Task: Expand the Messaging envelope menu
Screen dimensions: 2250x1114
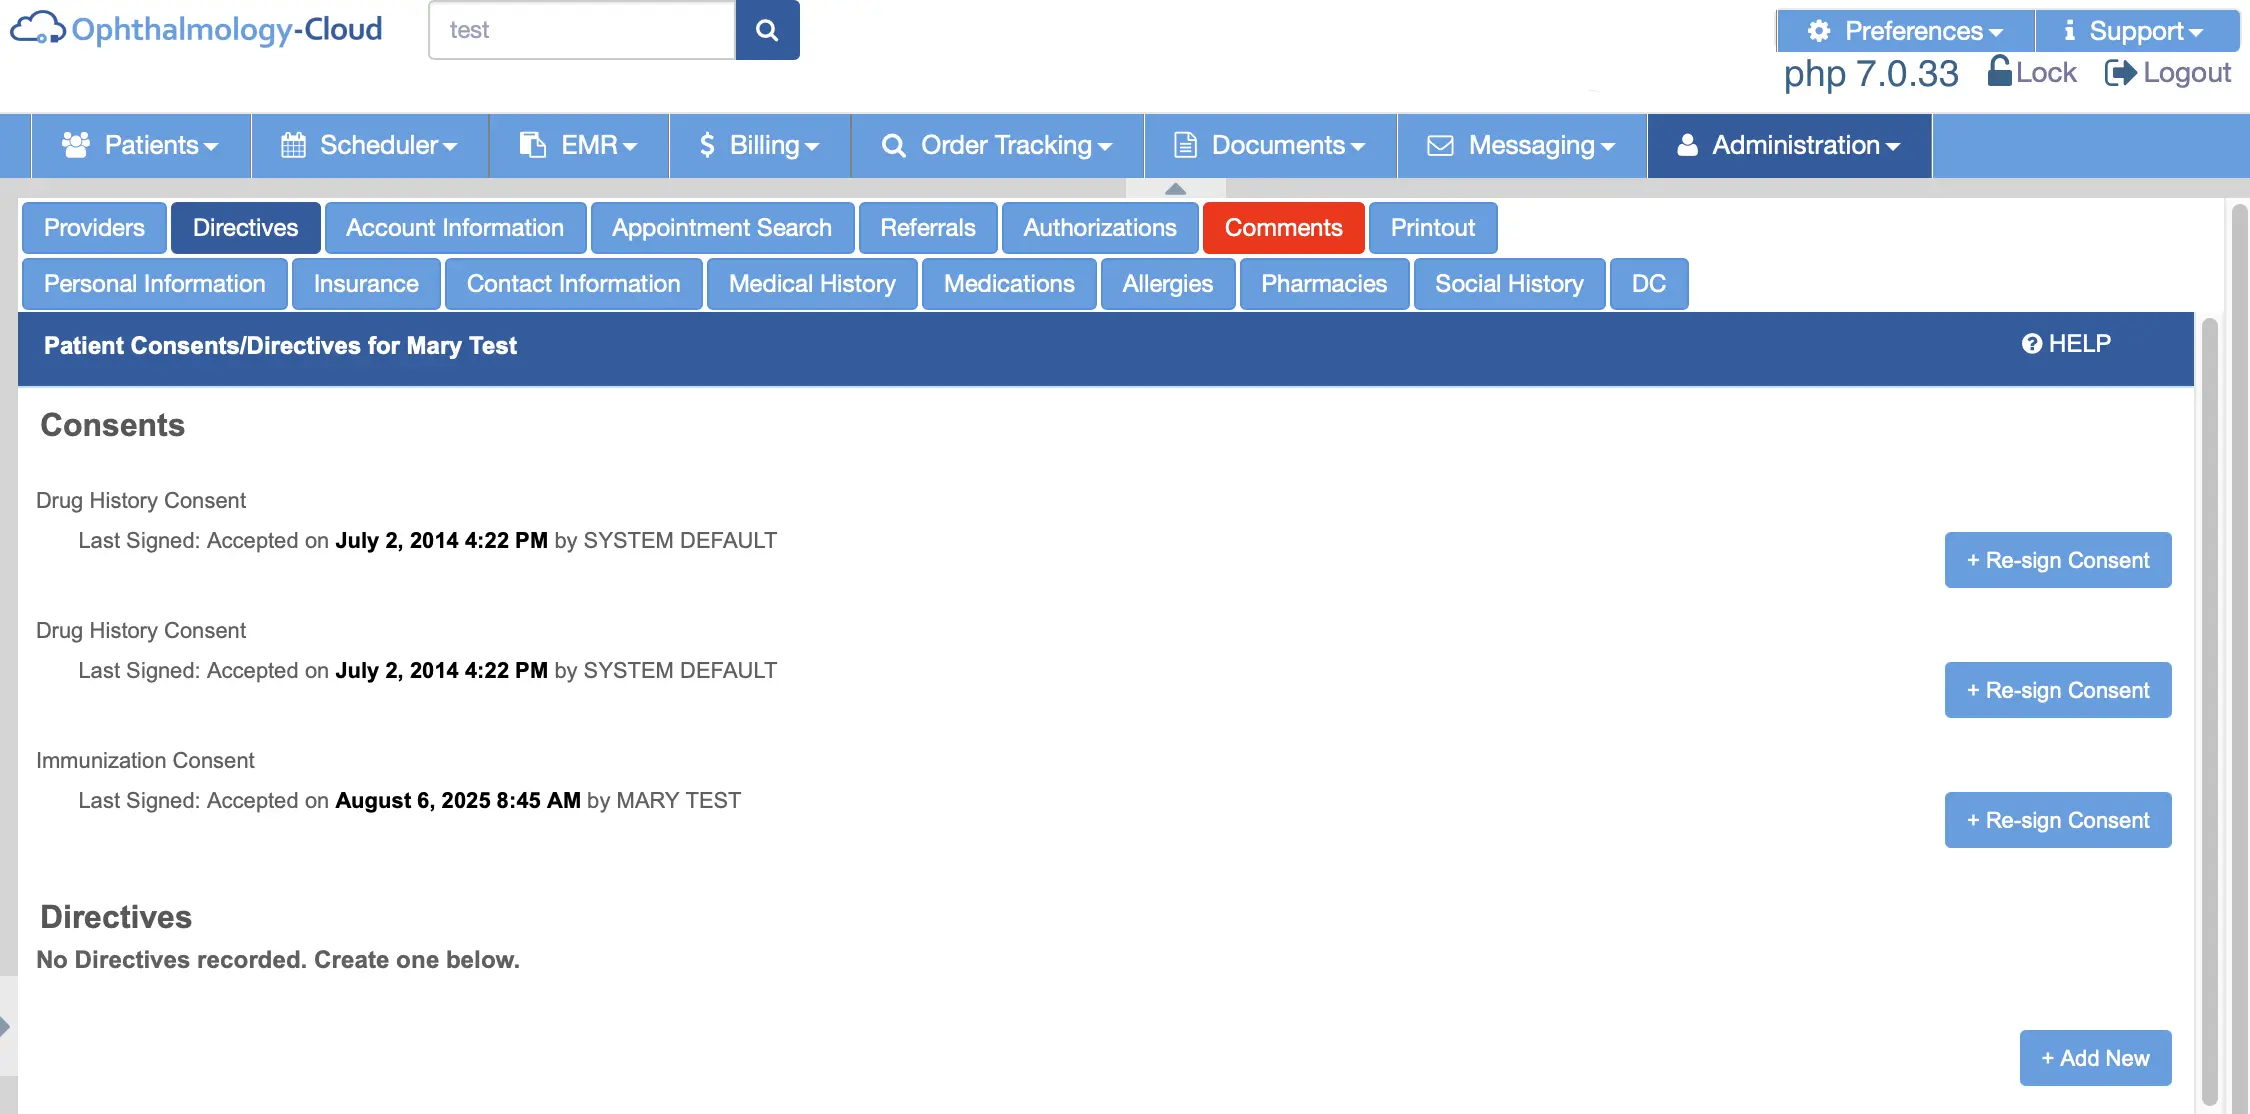Action: click(x=1521, y=145)
